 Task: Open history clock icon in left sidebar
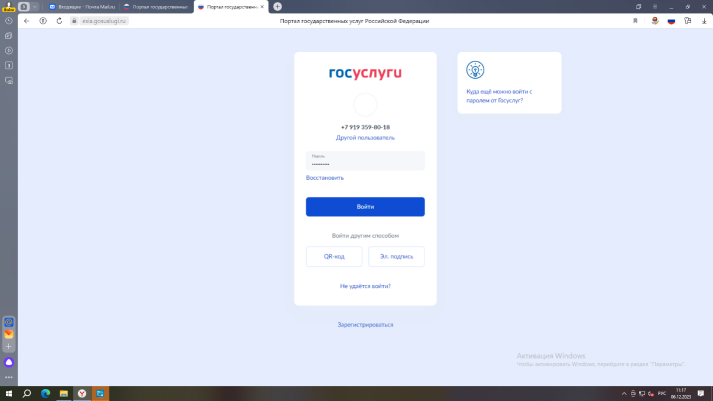(x=8, y=20)
